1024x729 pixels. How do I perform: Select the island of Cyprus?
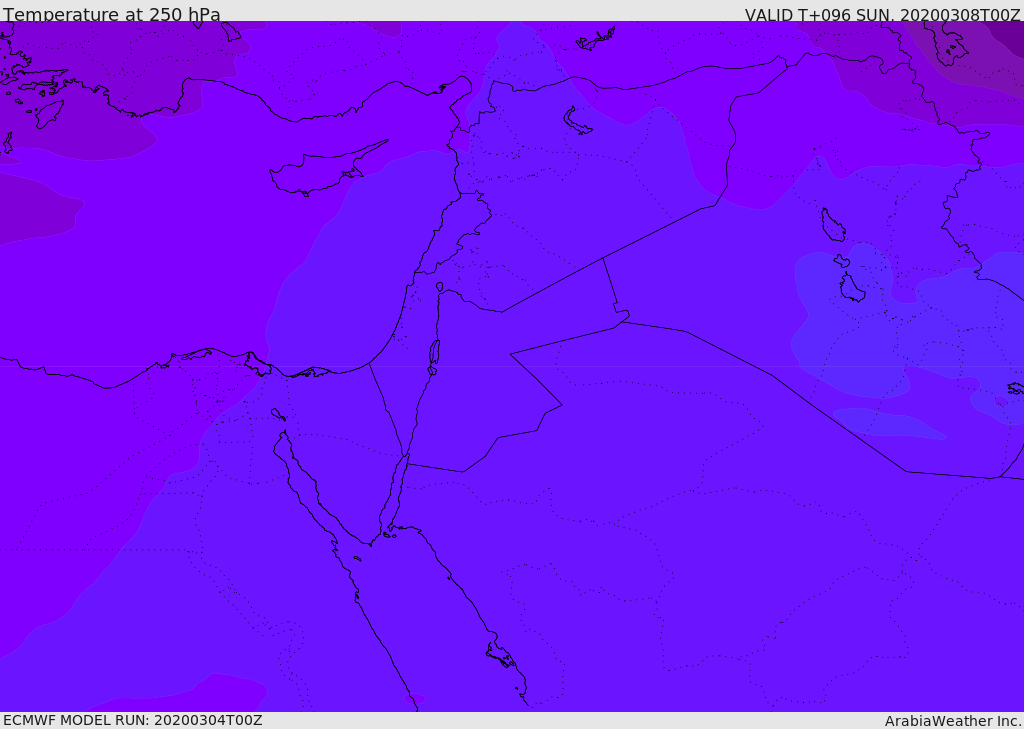[x=318, y=172]
